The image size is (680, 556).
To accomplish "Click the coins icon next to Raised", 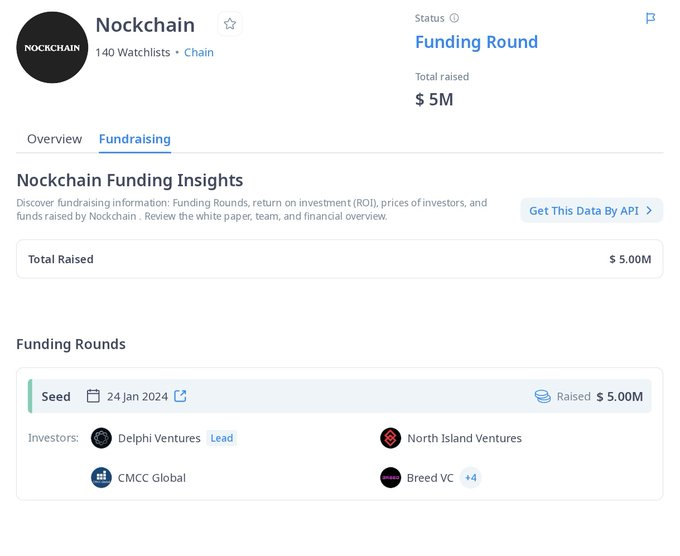I will pos(543,396).
